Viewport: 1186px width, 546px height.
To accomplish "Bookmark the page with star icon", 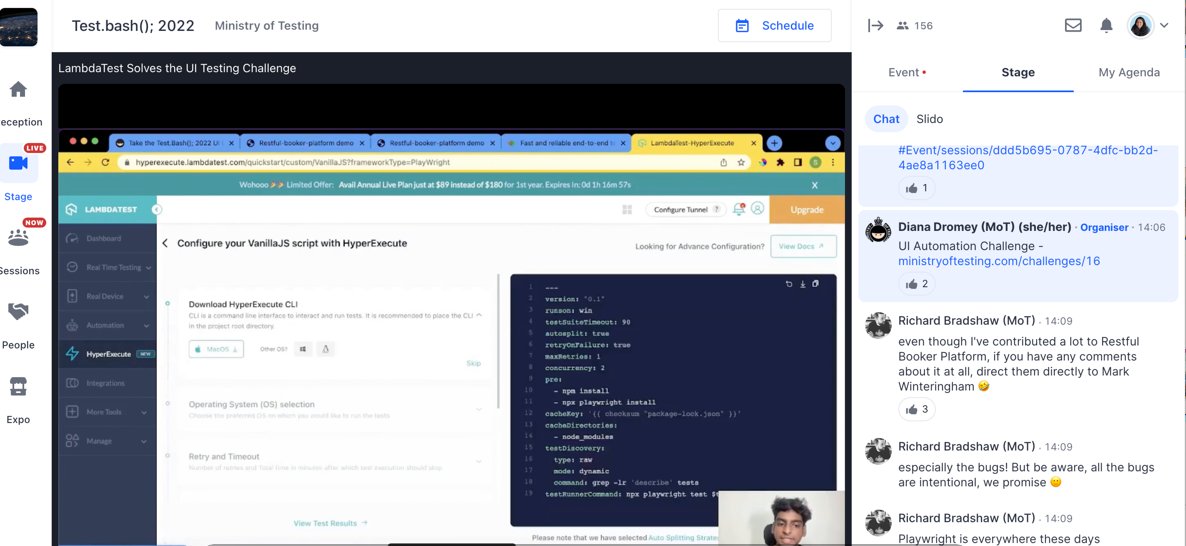I will pyautogui.click(x=741, y=163).
